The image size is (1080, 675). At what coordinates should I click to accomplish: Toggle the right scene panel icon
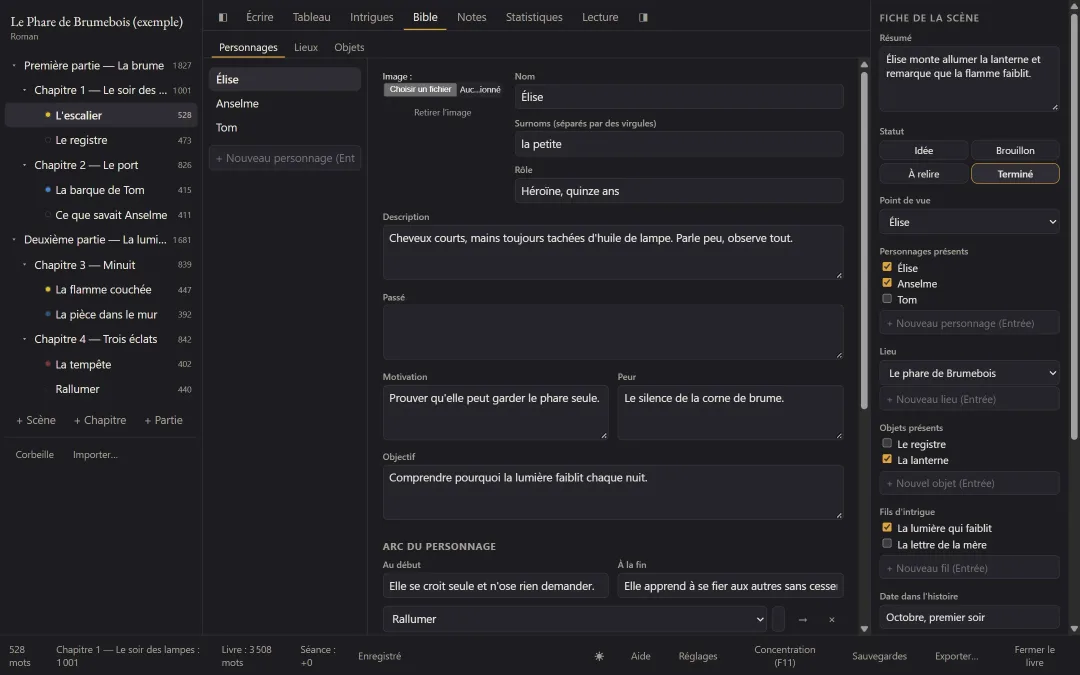(643, 17)
